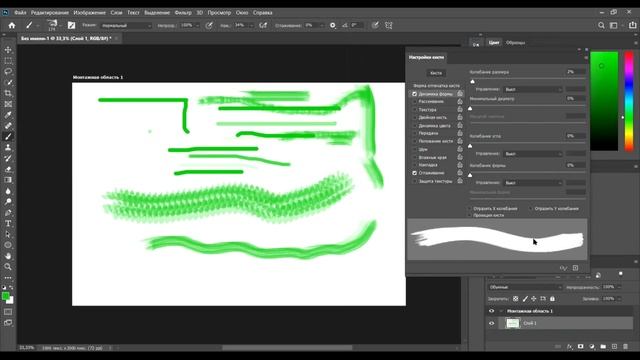
Task: Lock all icon in Layers panel
Action: (552, 299)
